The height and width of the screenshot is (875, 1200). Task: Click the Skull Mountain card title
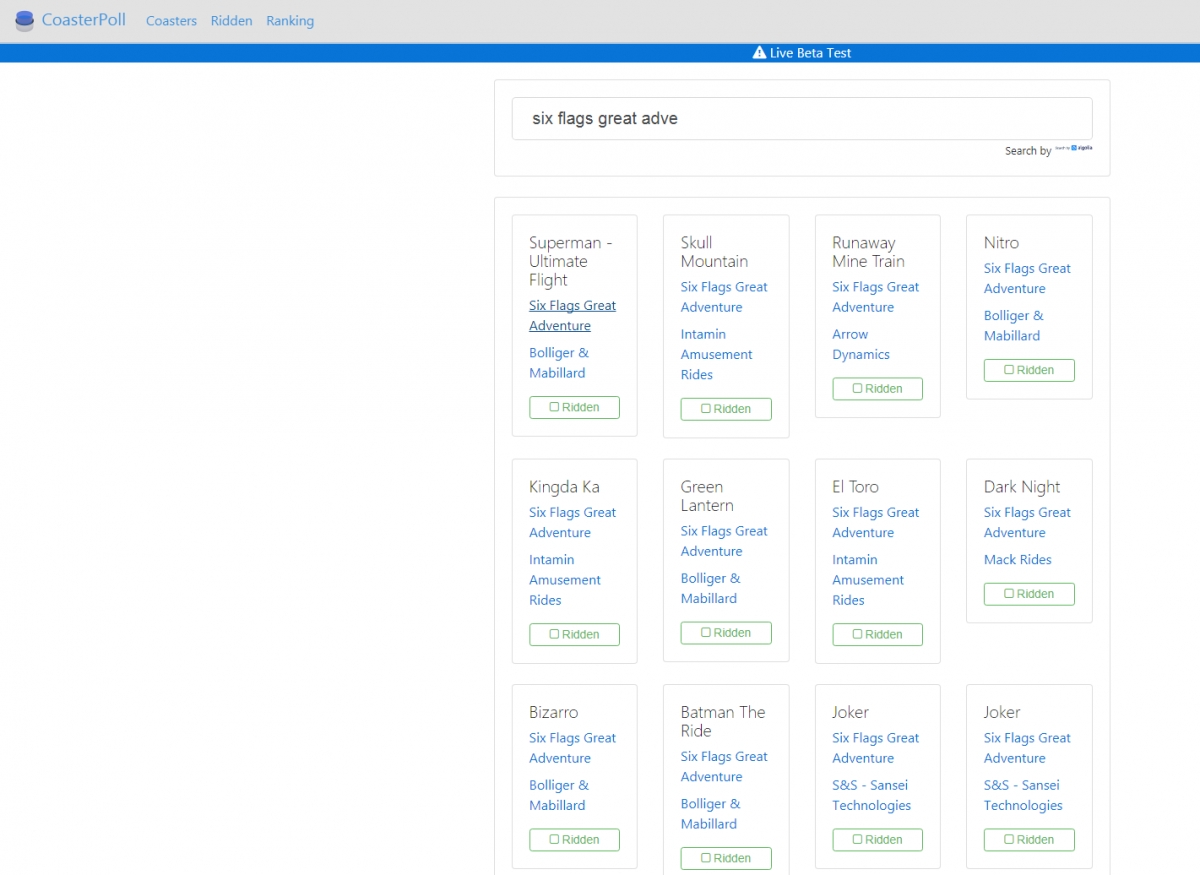tap(714, 252)
